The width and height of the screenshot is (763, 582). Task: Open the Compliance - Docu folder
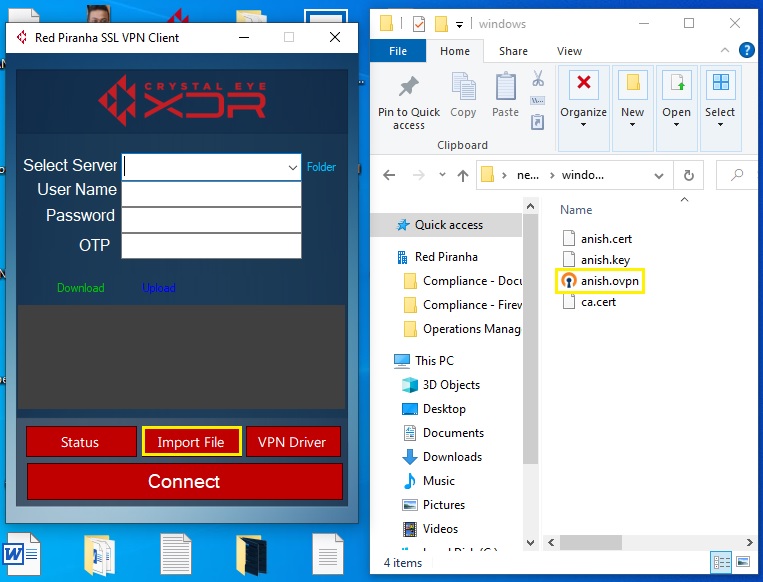tap(463, 281)
